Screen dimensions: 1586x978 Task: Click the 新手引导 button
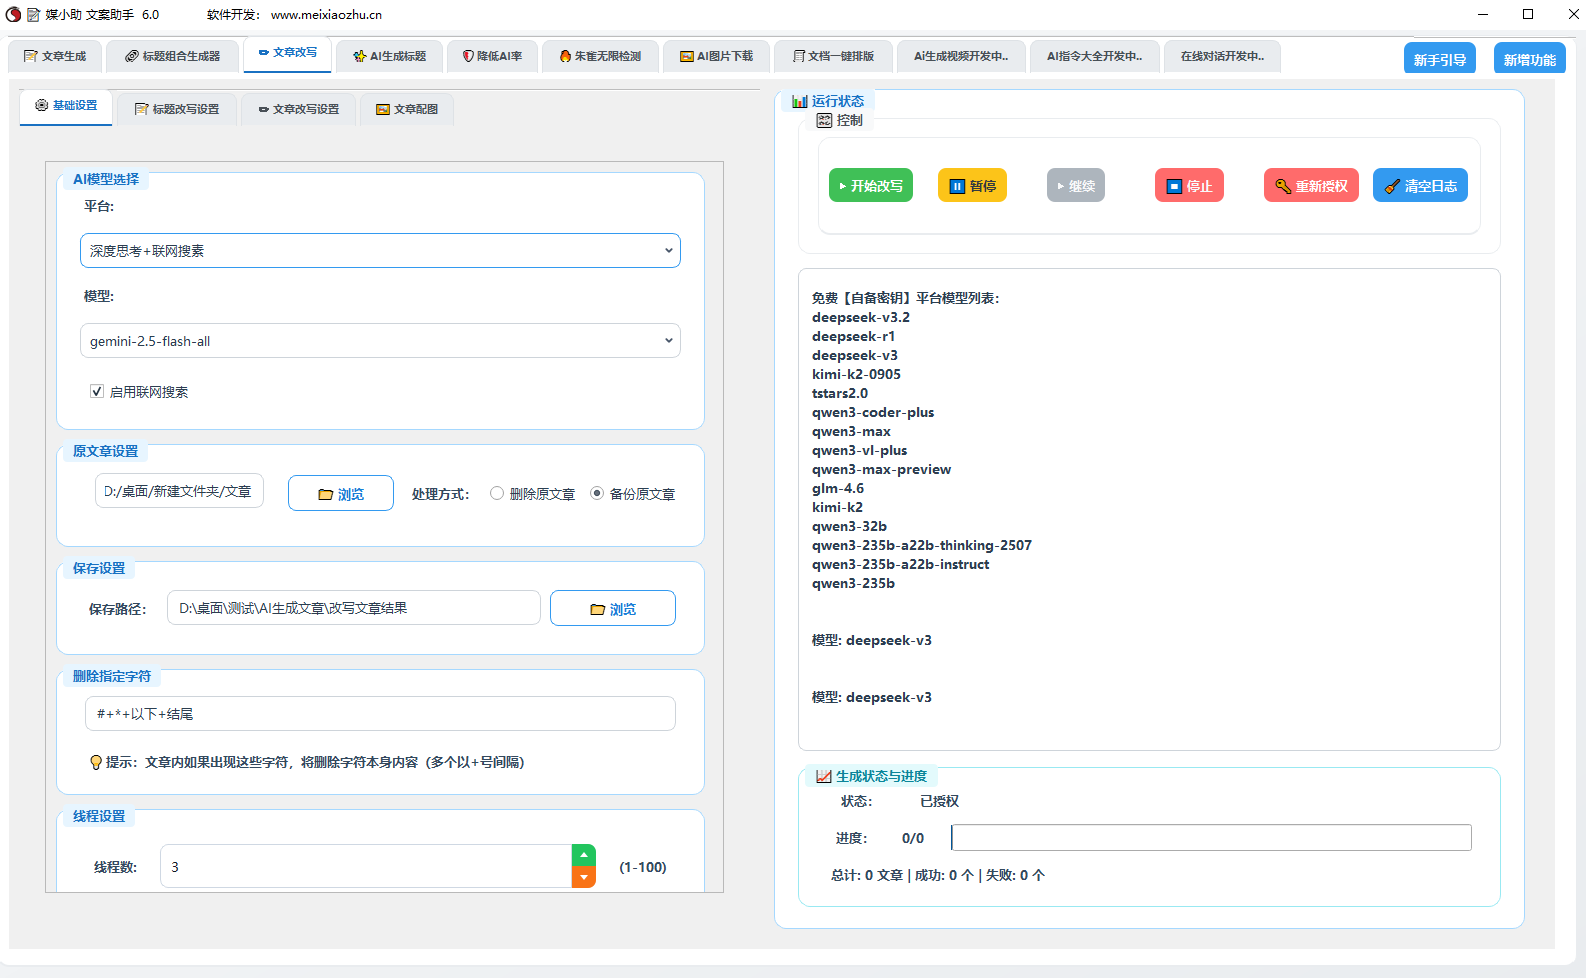(x=1439, y=59)
